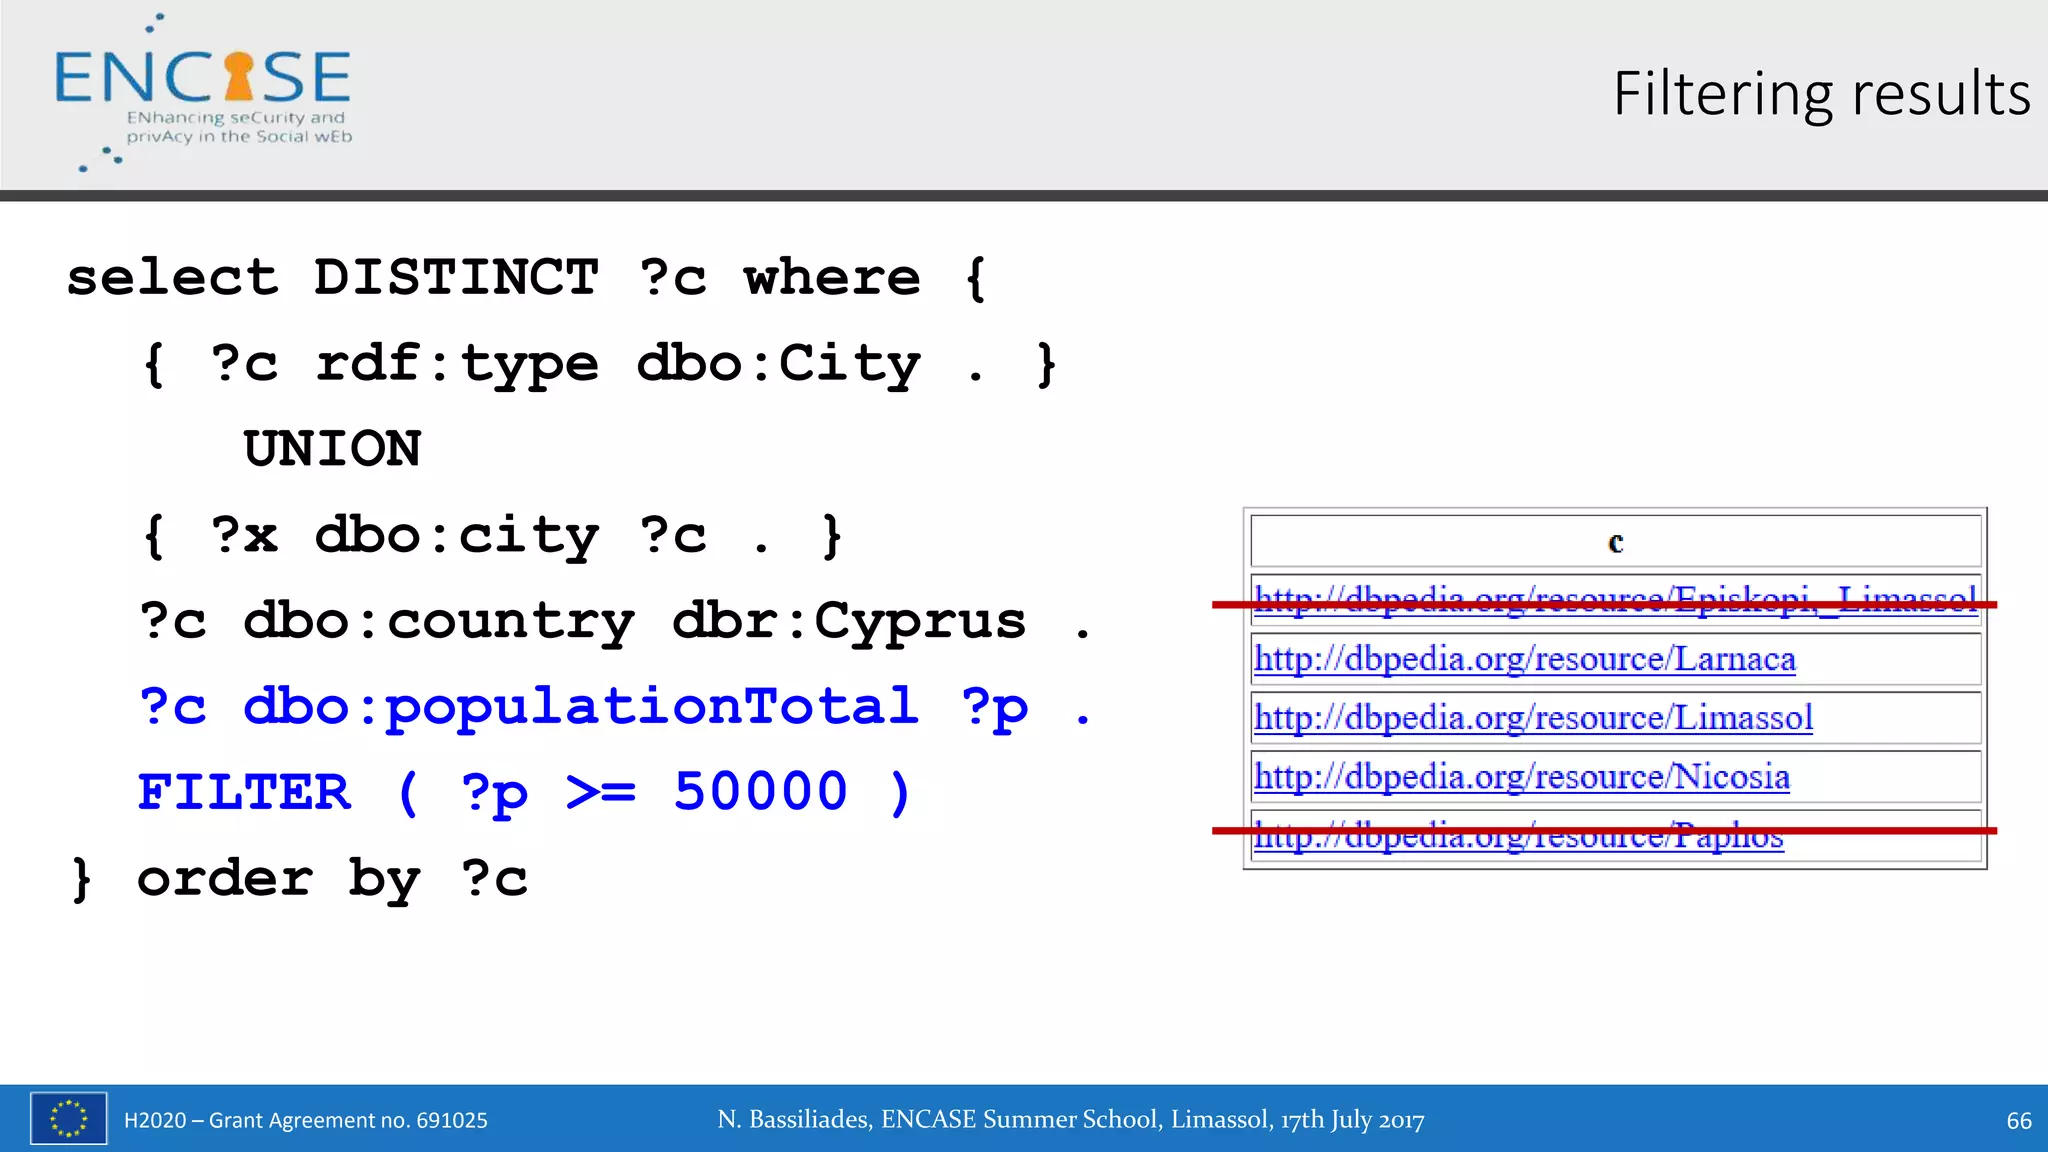Click the H2020 Grant Agreement footer text
The height and width of the screenshot is (1152, 2048).
tap(305, 1120)
